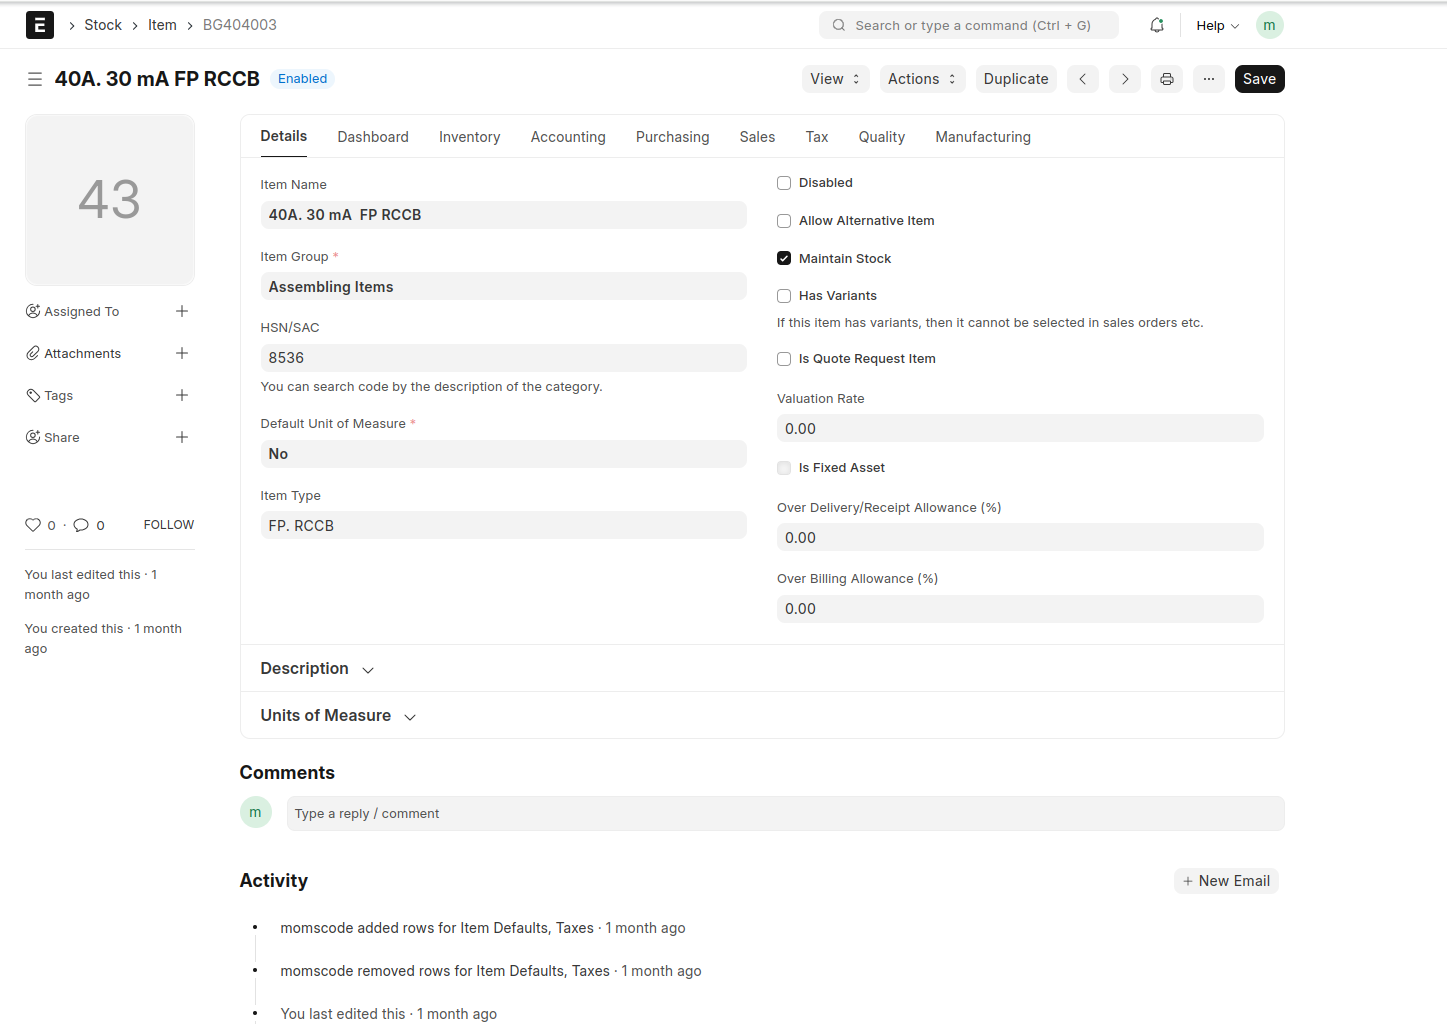Image resolution: width=1447 pixels, height=1024 pixels.
Task: Click the heart like icon
Action: (33, 525)
